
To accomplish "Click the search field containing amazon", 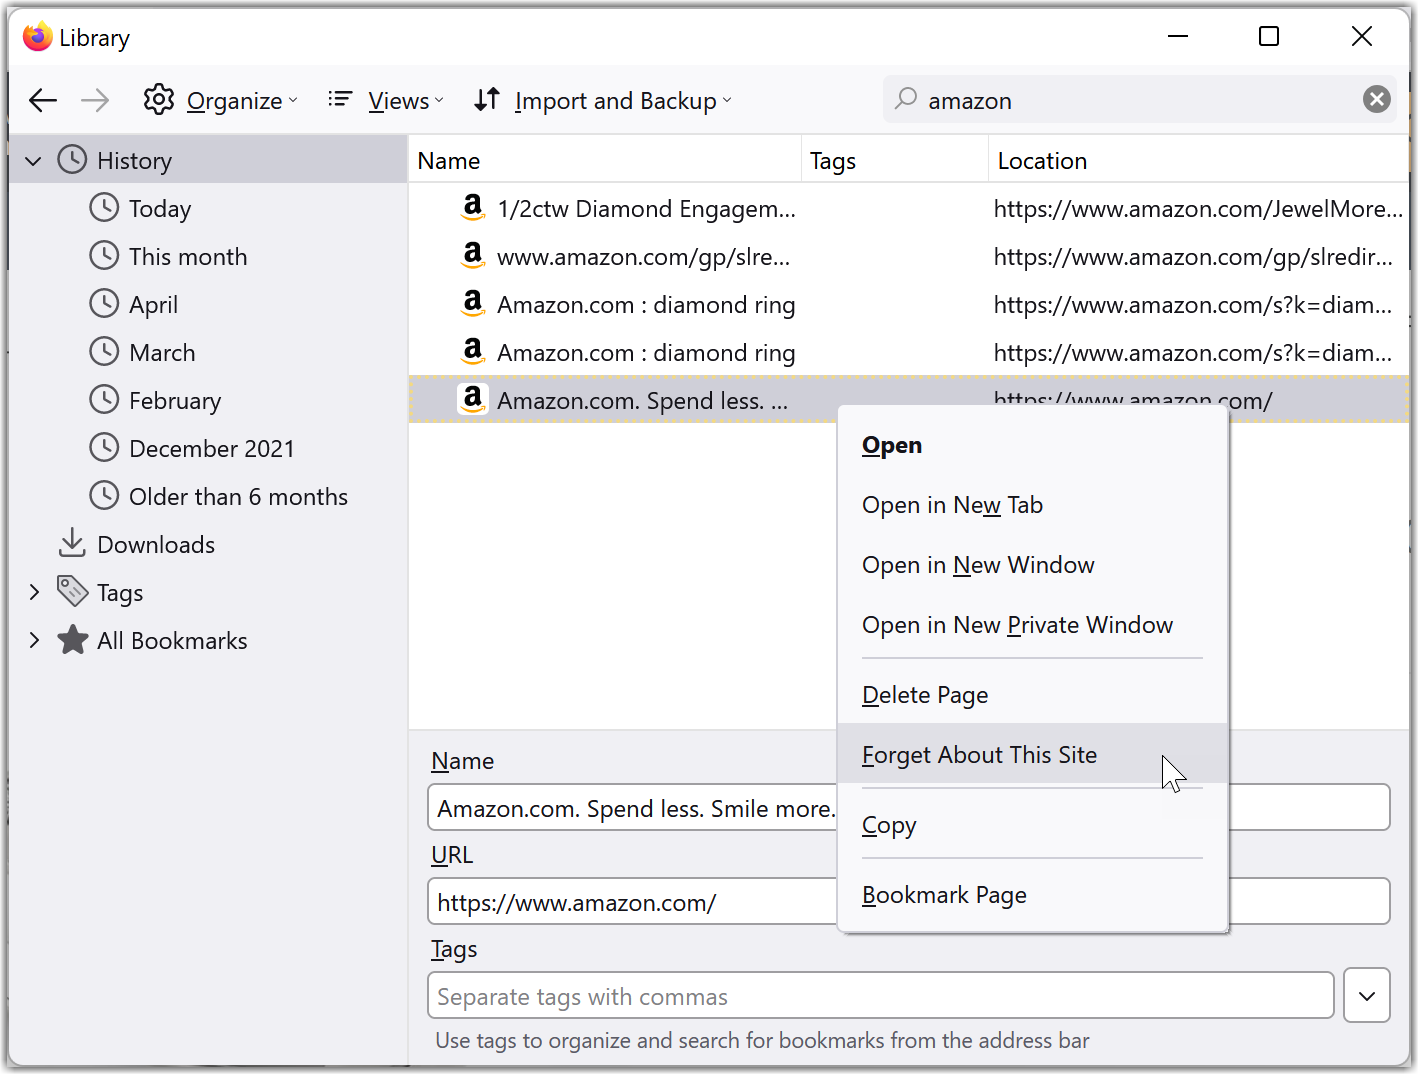I will (1140, 100).
